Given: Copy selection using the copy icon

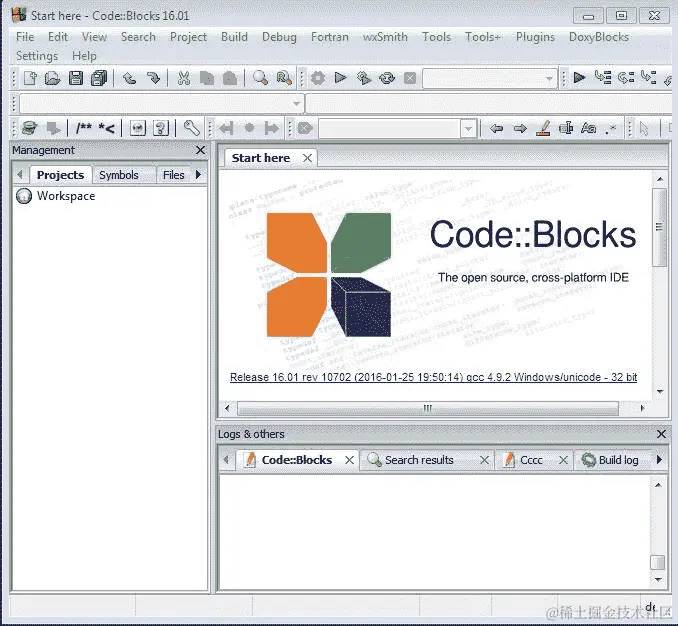Looking at the screenshot, I should click(x=207, y=78).
